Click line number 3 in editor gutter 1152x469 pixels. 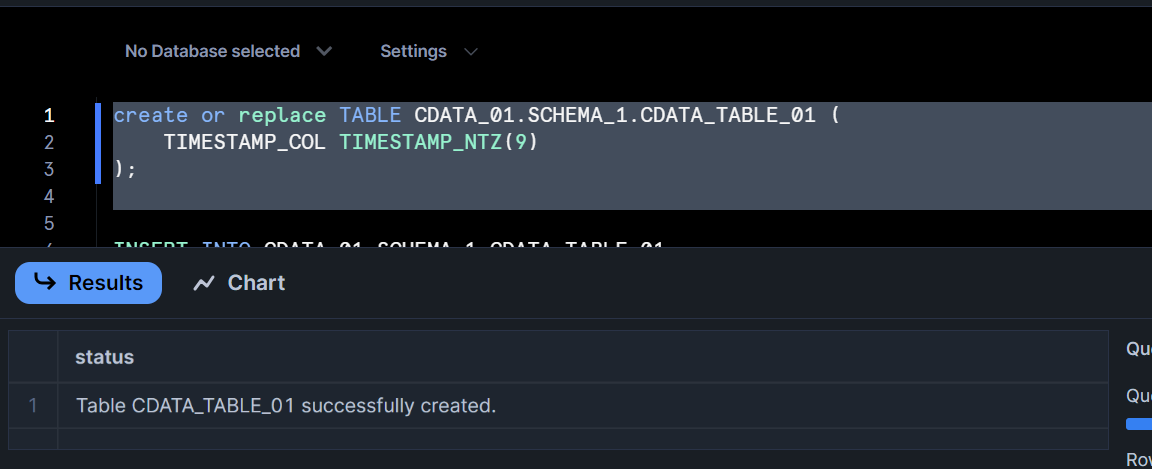pos(49,170)
